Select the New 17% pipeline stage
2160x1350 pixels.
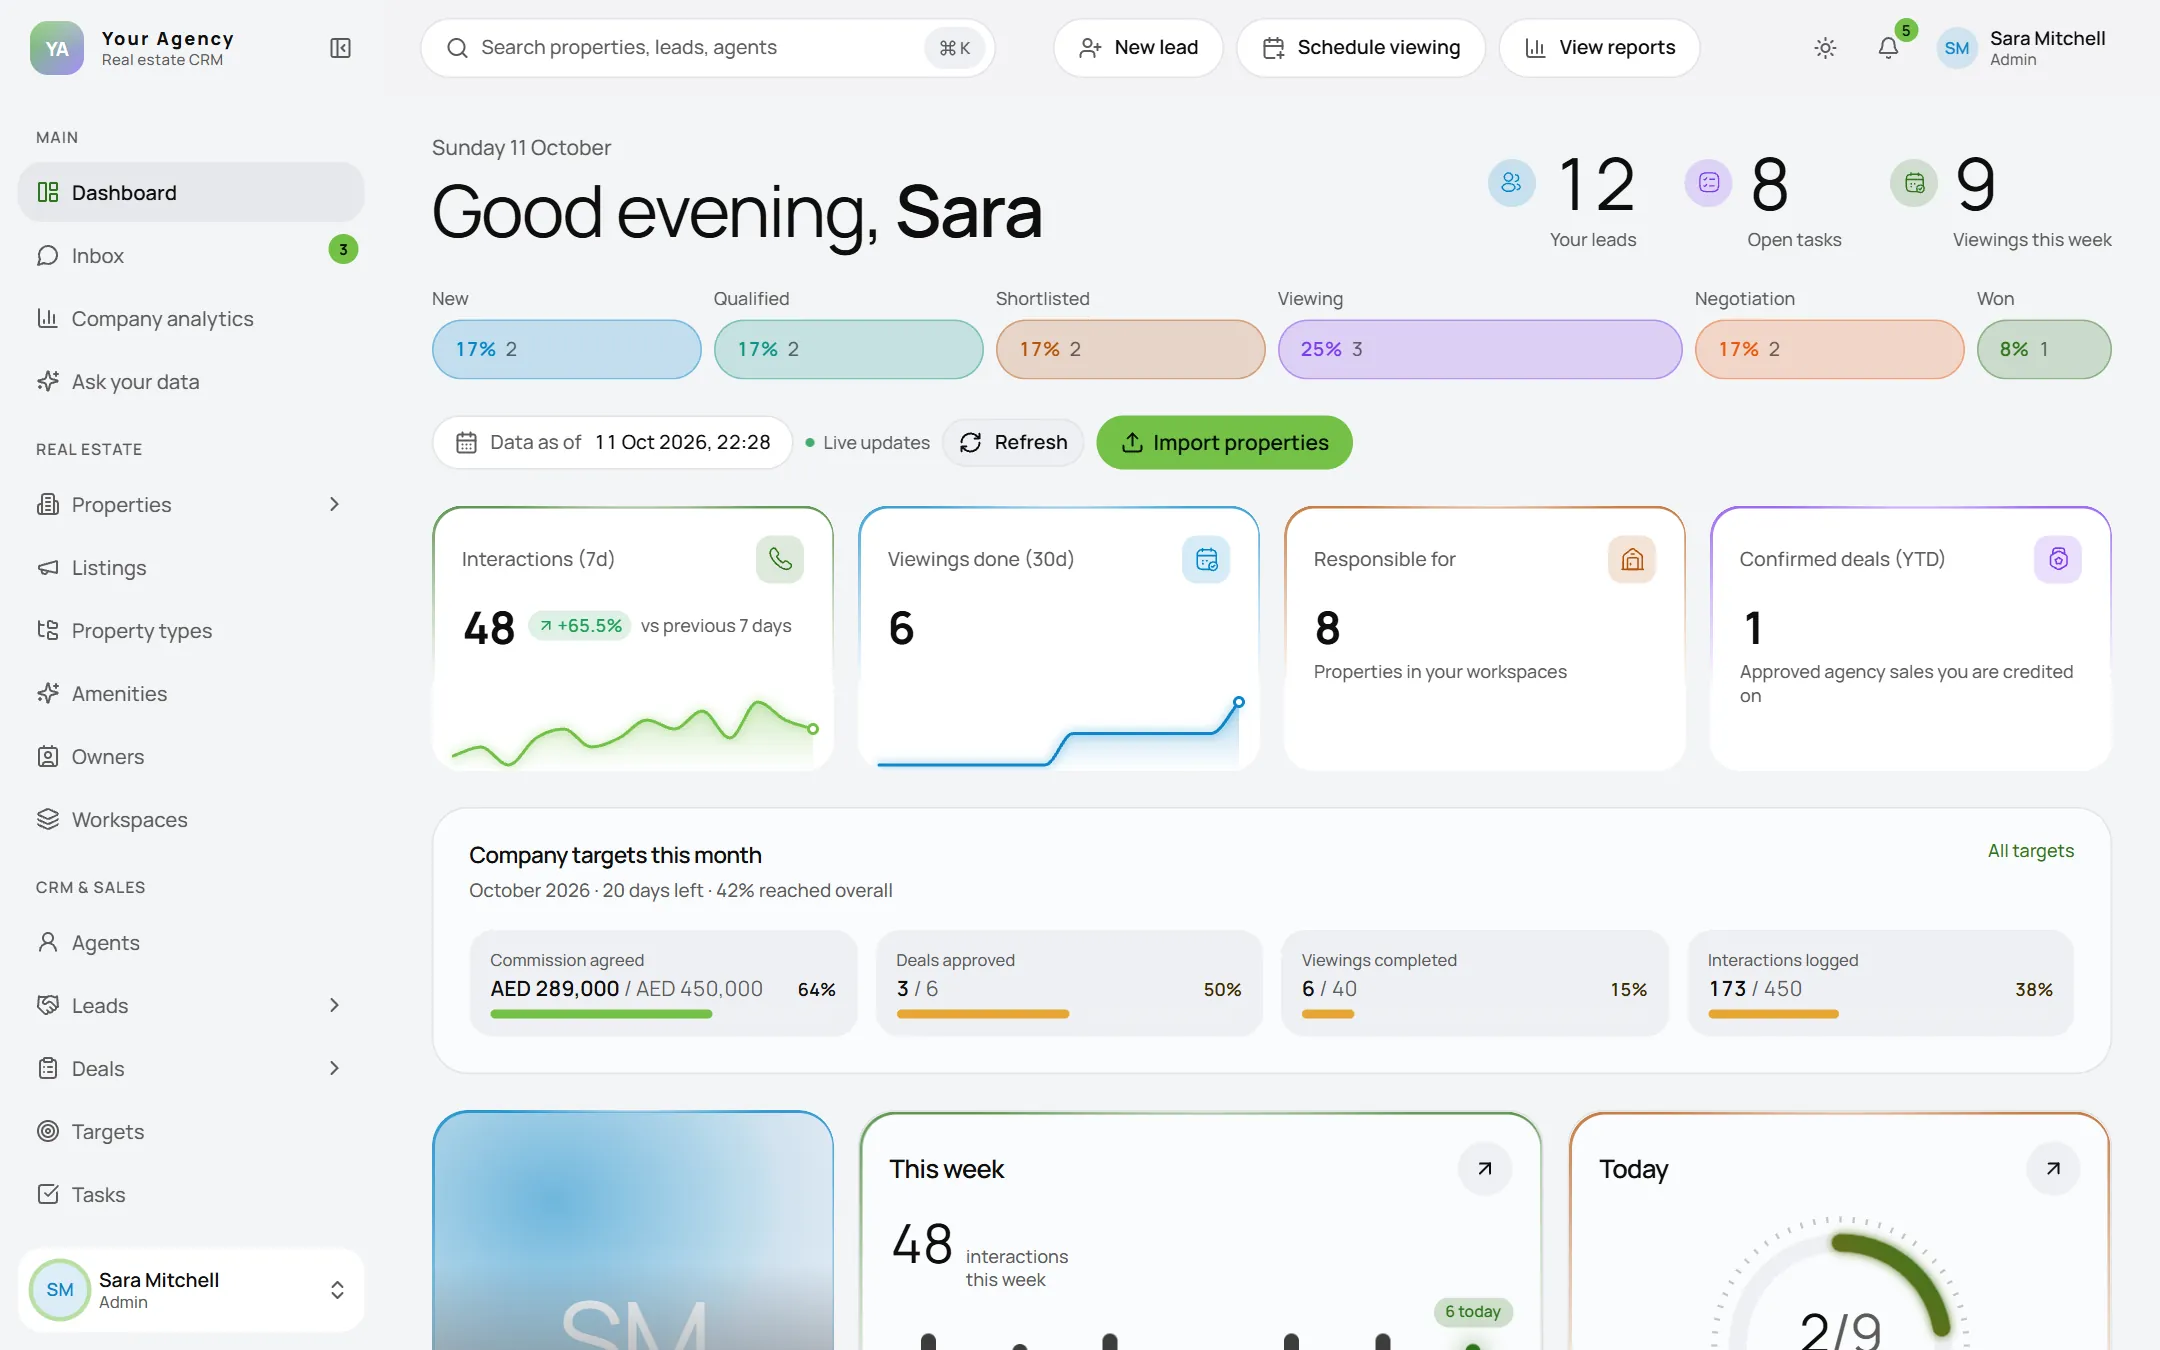567,349
